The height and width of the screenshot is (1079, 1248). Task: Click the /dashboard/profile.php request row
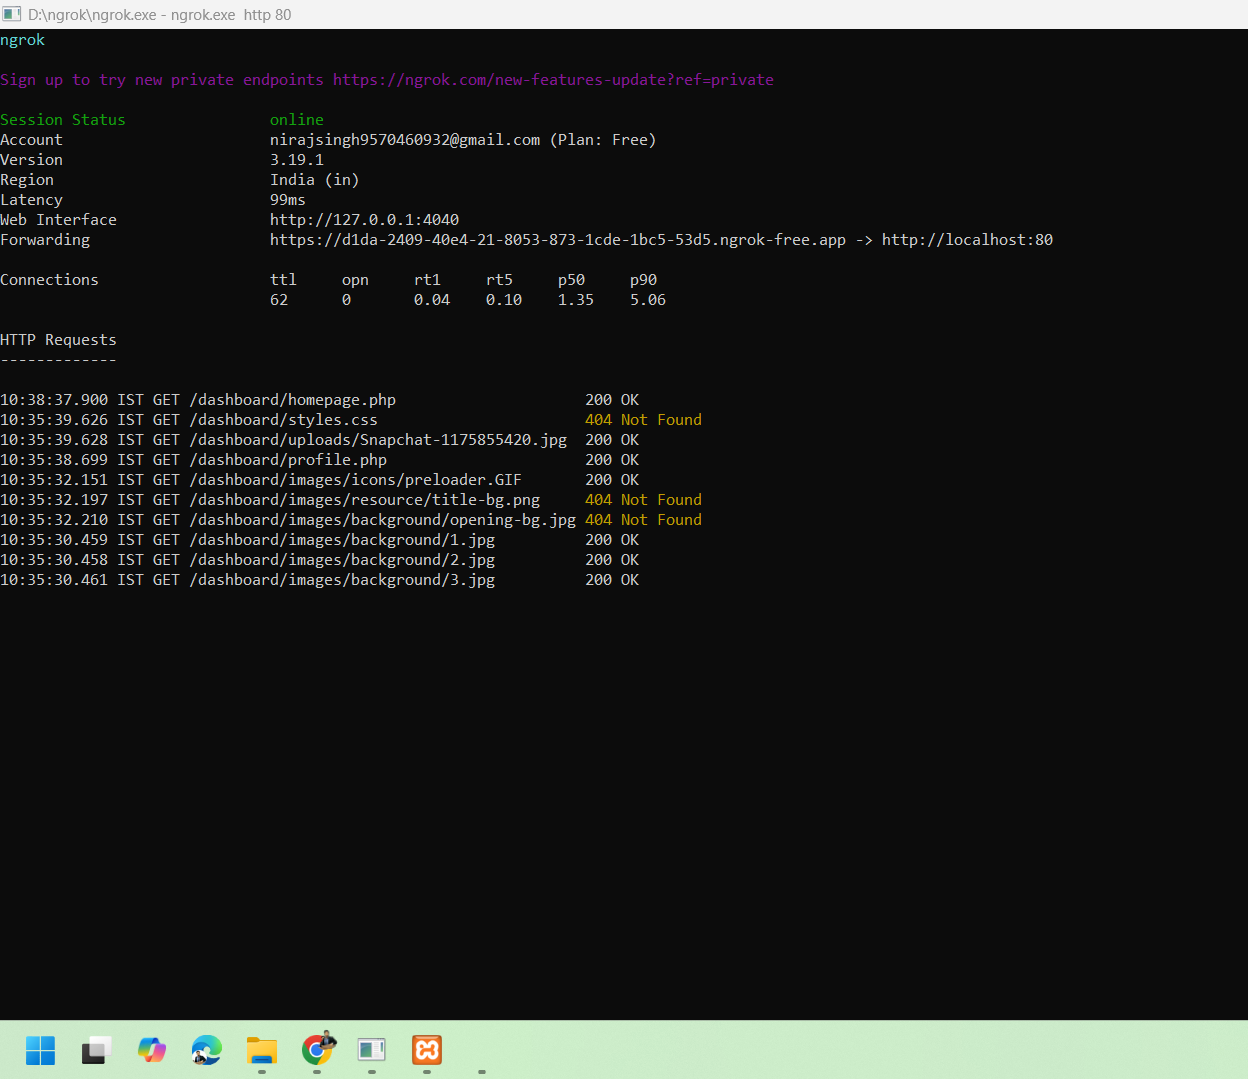[x=320, y=460]
